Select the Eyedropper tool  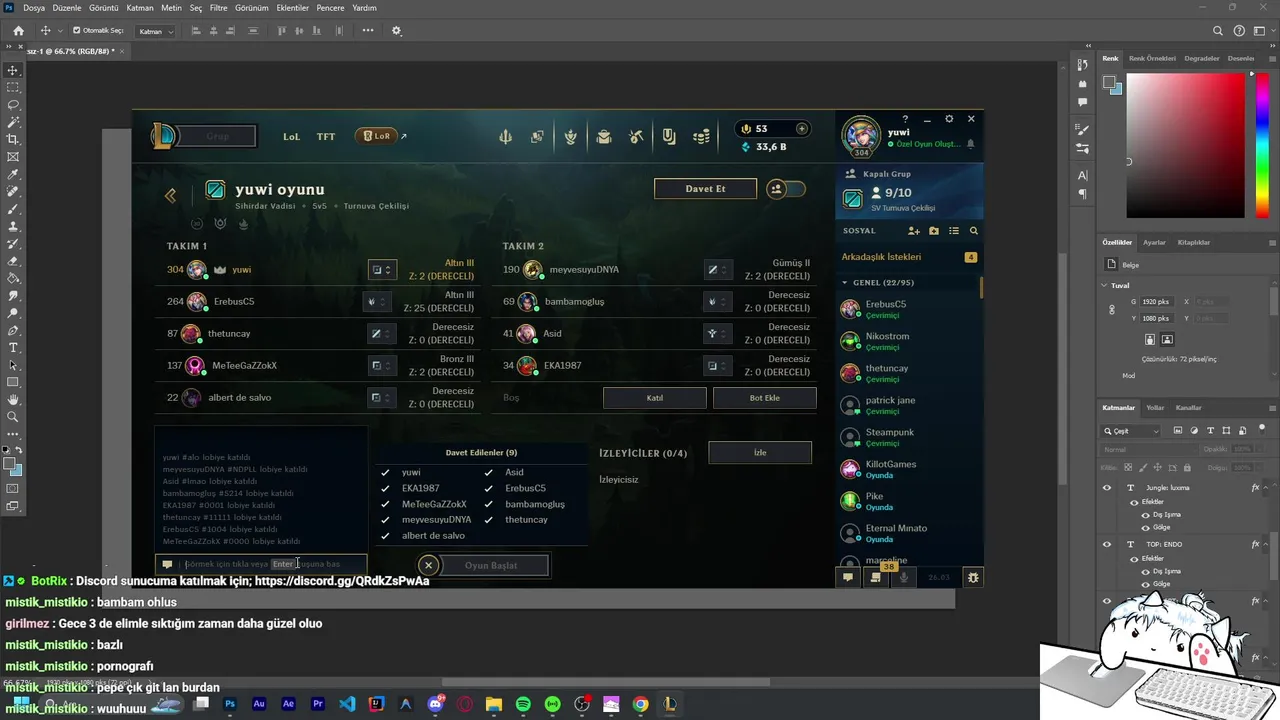click(13, 174)
